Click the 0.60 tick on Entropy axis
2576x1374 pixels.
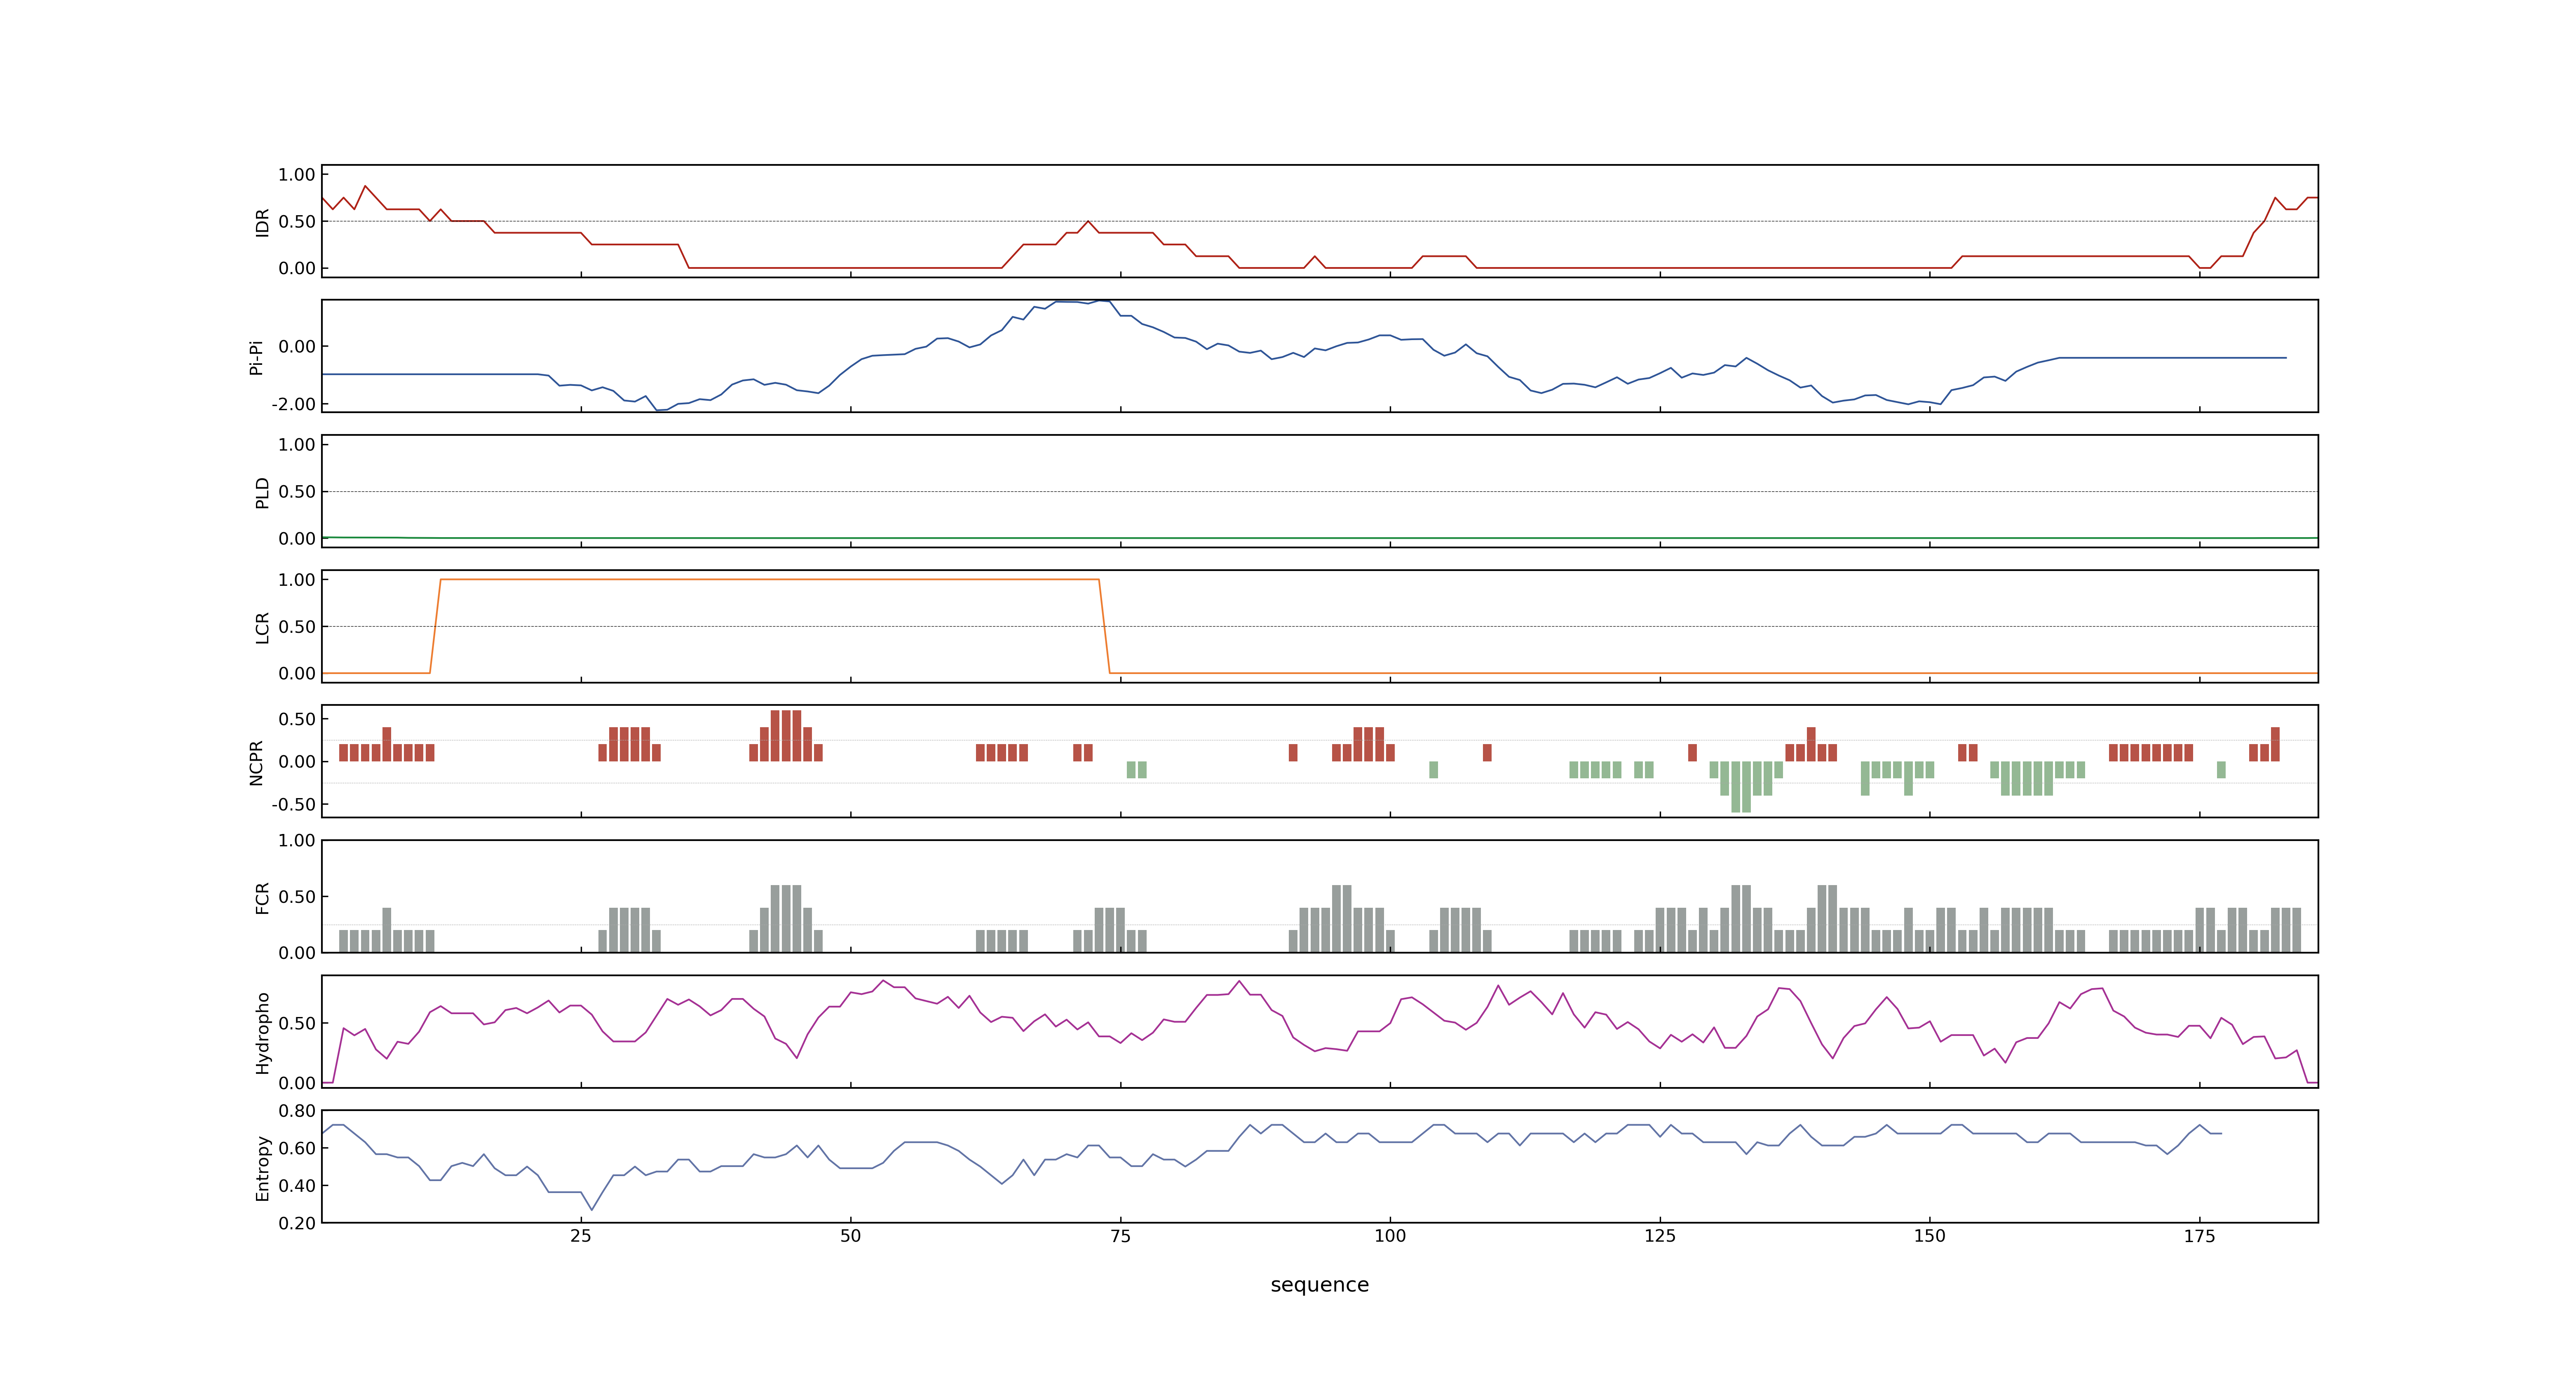[x=297, y=1148]
